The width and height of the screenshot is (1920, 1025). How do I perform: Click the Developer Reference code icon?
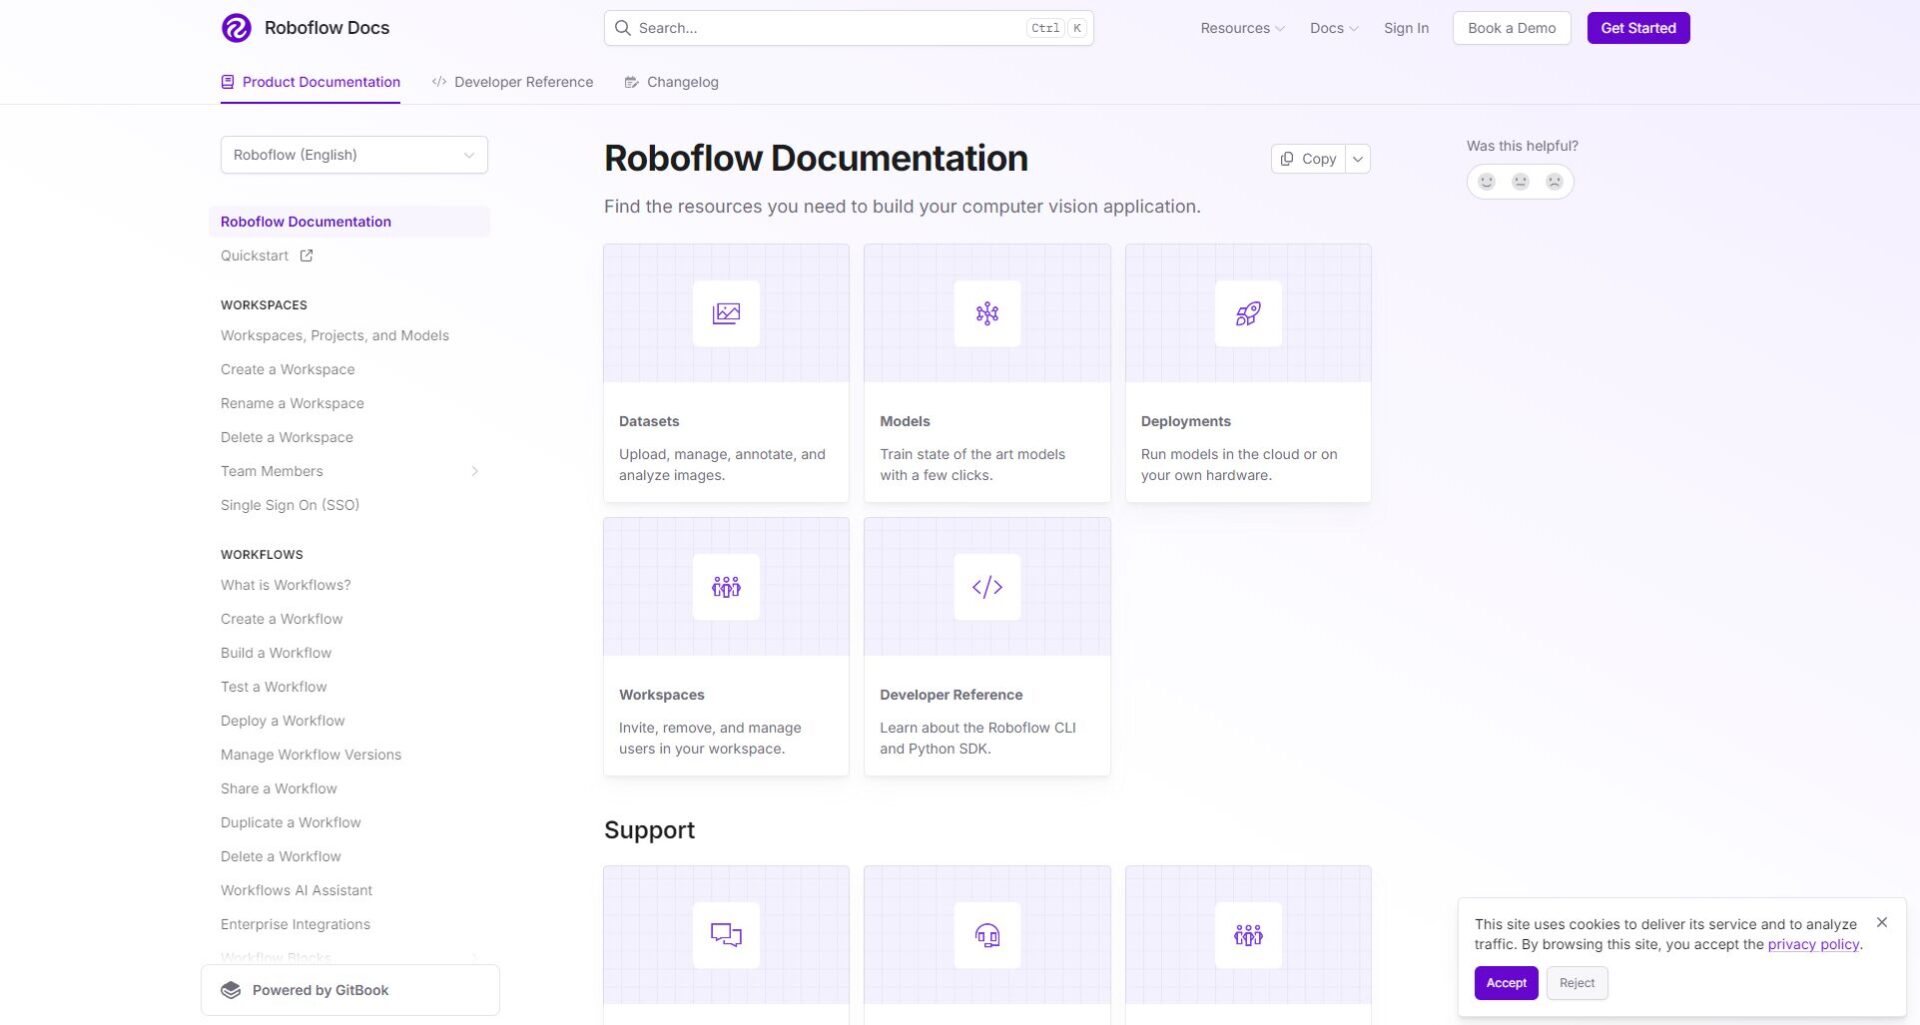tap(987, 587)
